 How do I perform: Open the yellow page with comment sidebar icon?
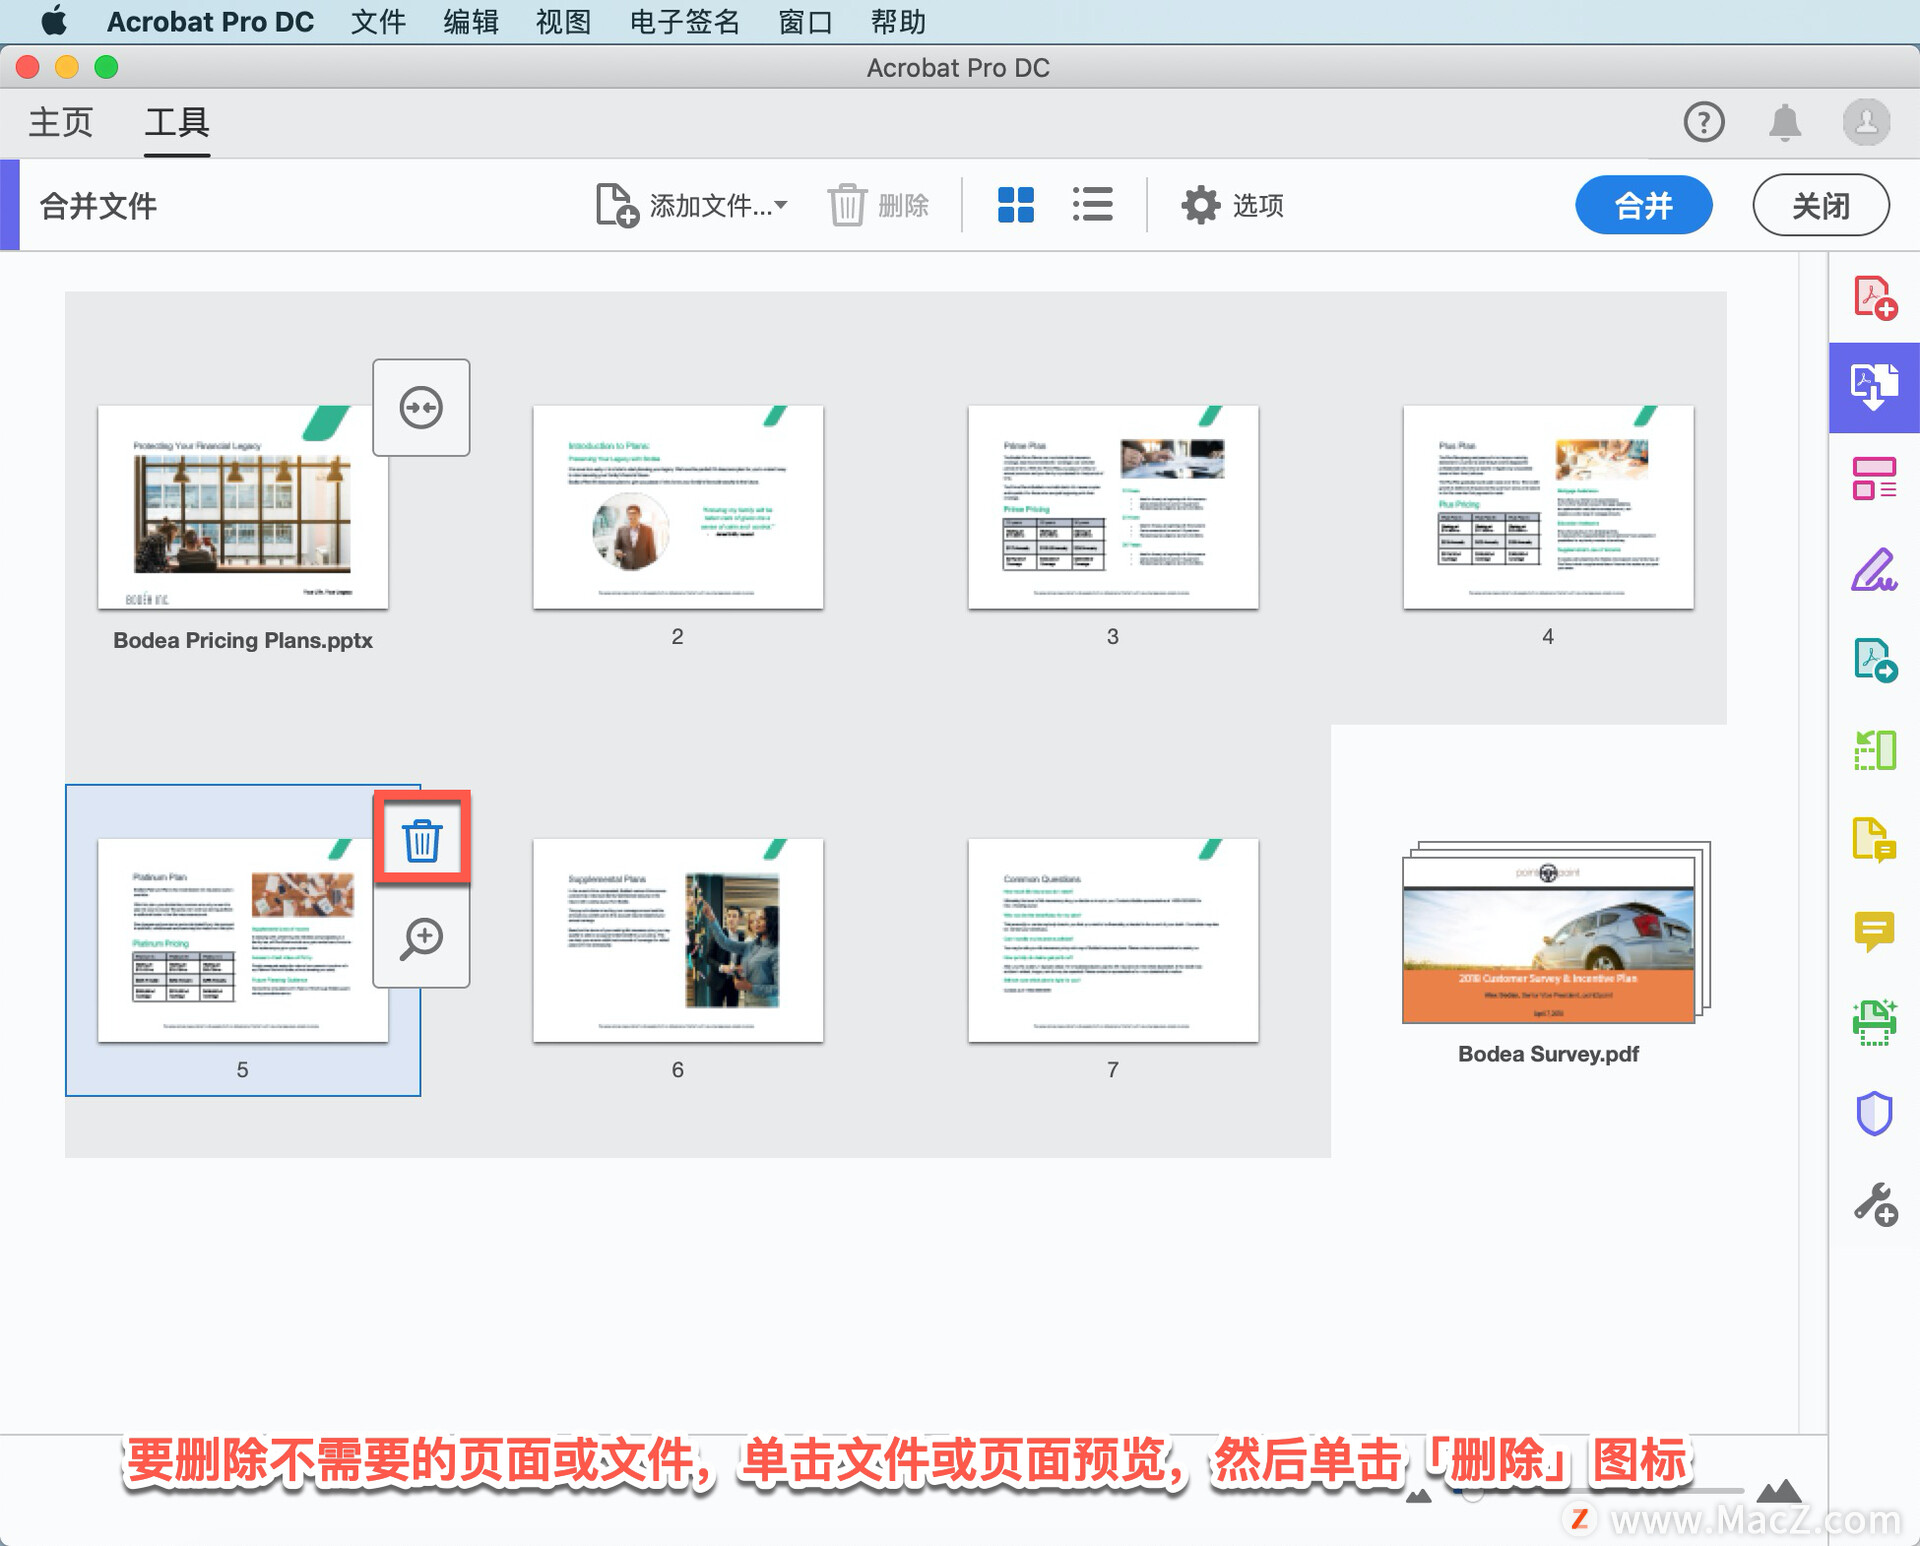1875,840
